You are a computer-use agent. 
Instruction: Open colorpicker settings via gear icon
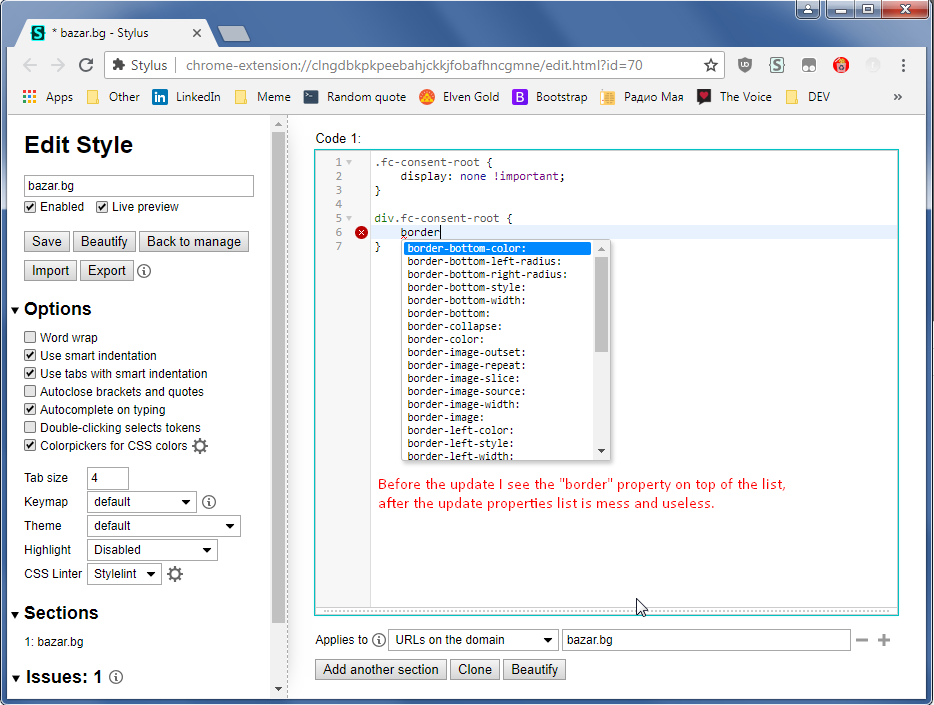[x=200, y=445]
